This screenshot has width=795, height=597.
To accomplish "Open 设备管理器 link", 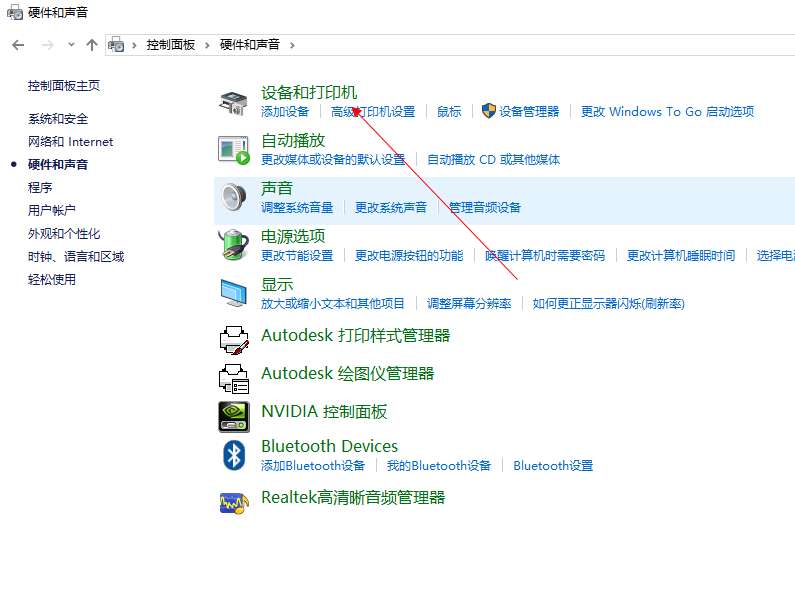I will (x=529, y=112).
